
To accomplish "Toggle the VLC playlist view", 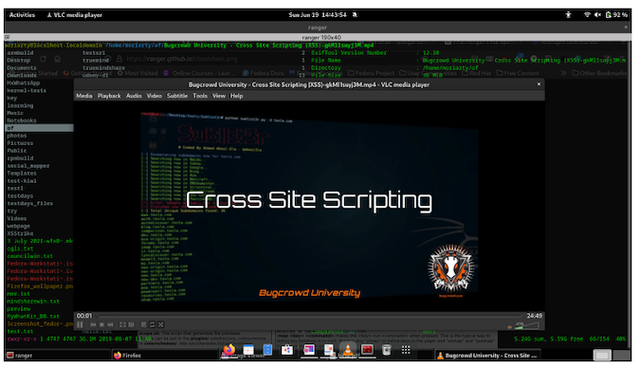I will click(x=144, y=325).
